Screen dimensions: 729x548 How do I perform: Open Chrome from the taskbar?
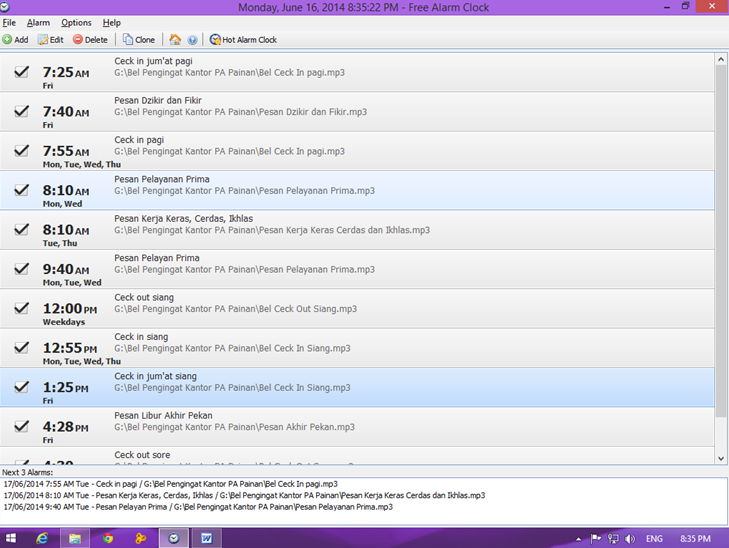coord(108,538)
